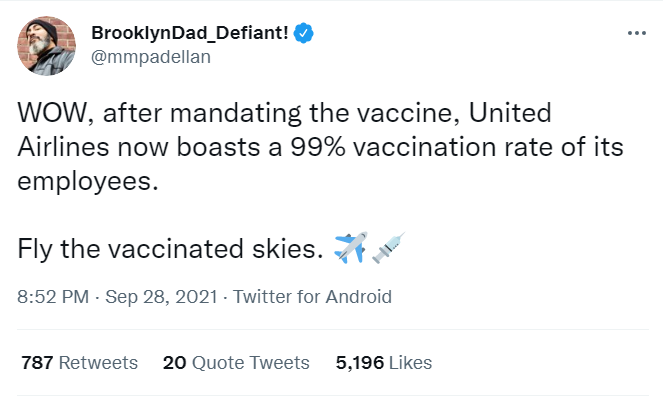This screenshot has width=663, height=400.
Task: Click the Twitter for Android source link
Action: (x=314, y=296)
